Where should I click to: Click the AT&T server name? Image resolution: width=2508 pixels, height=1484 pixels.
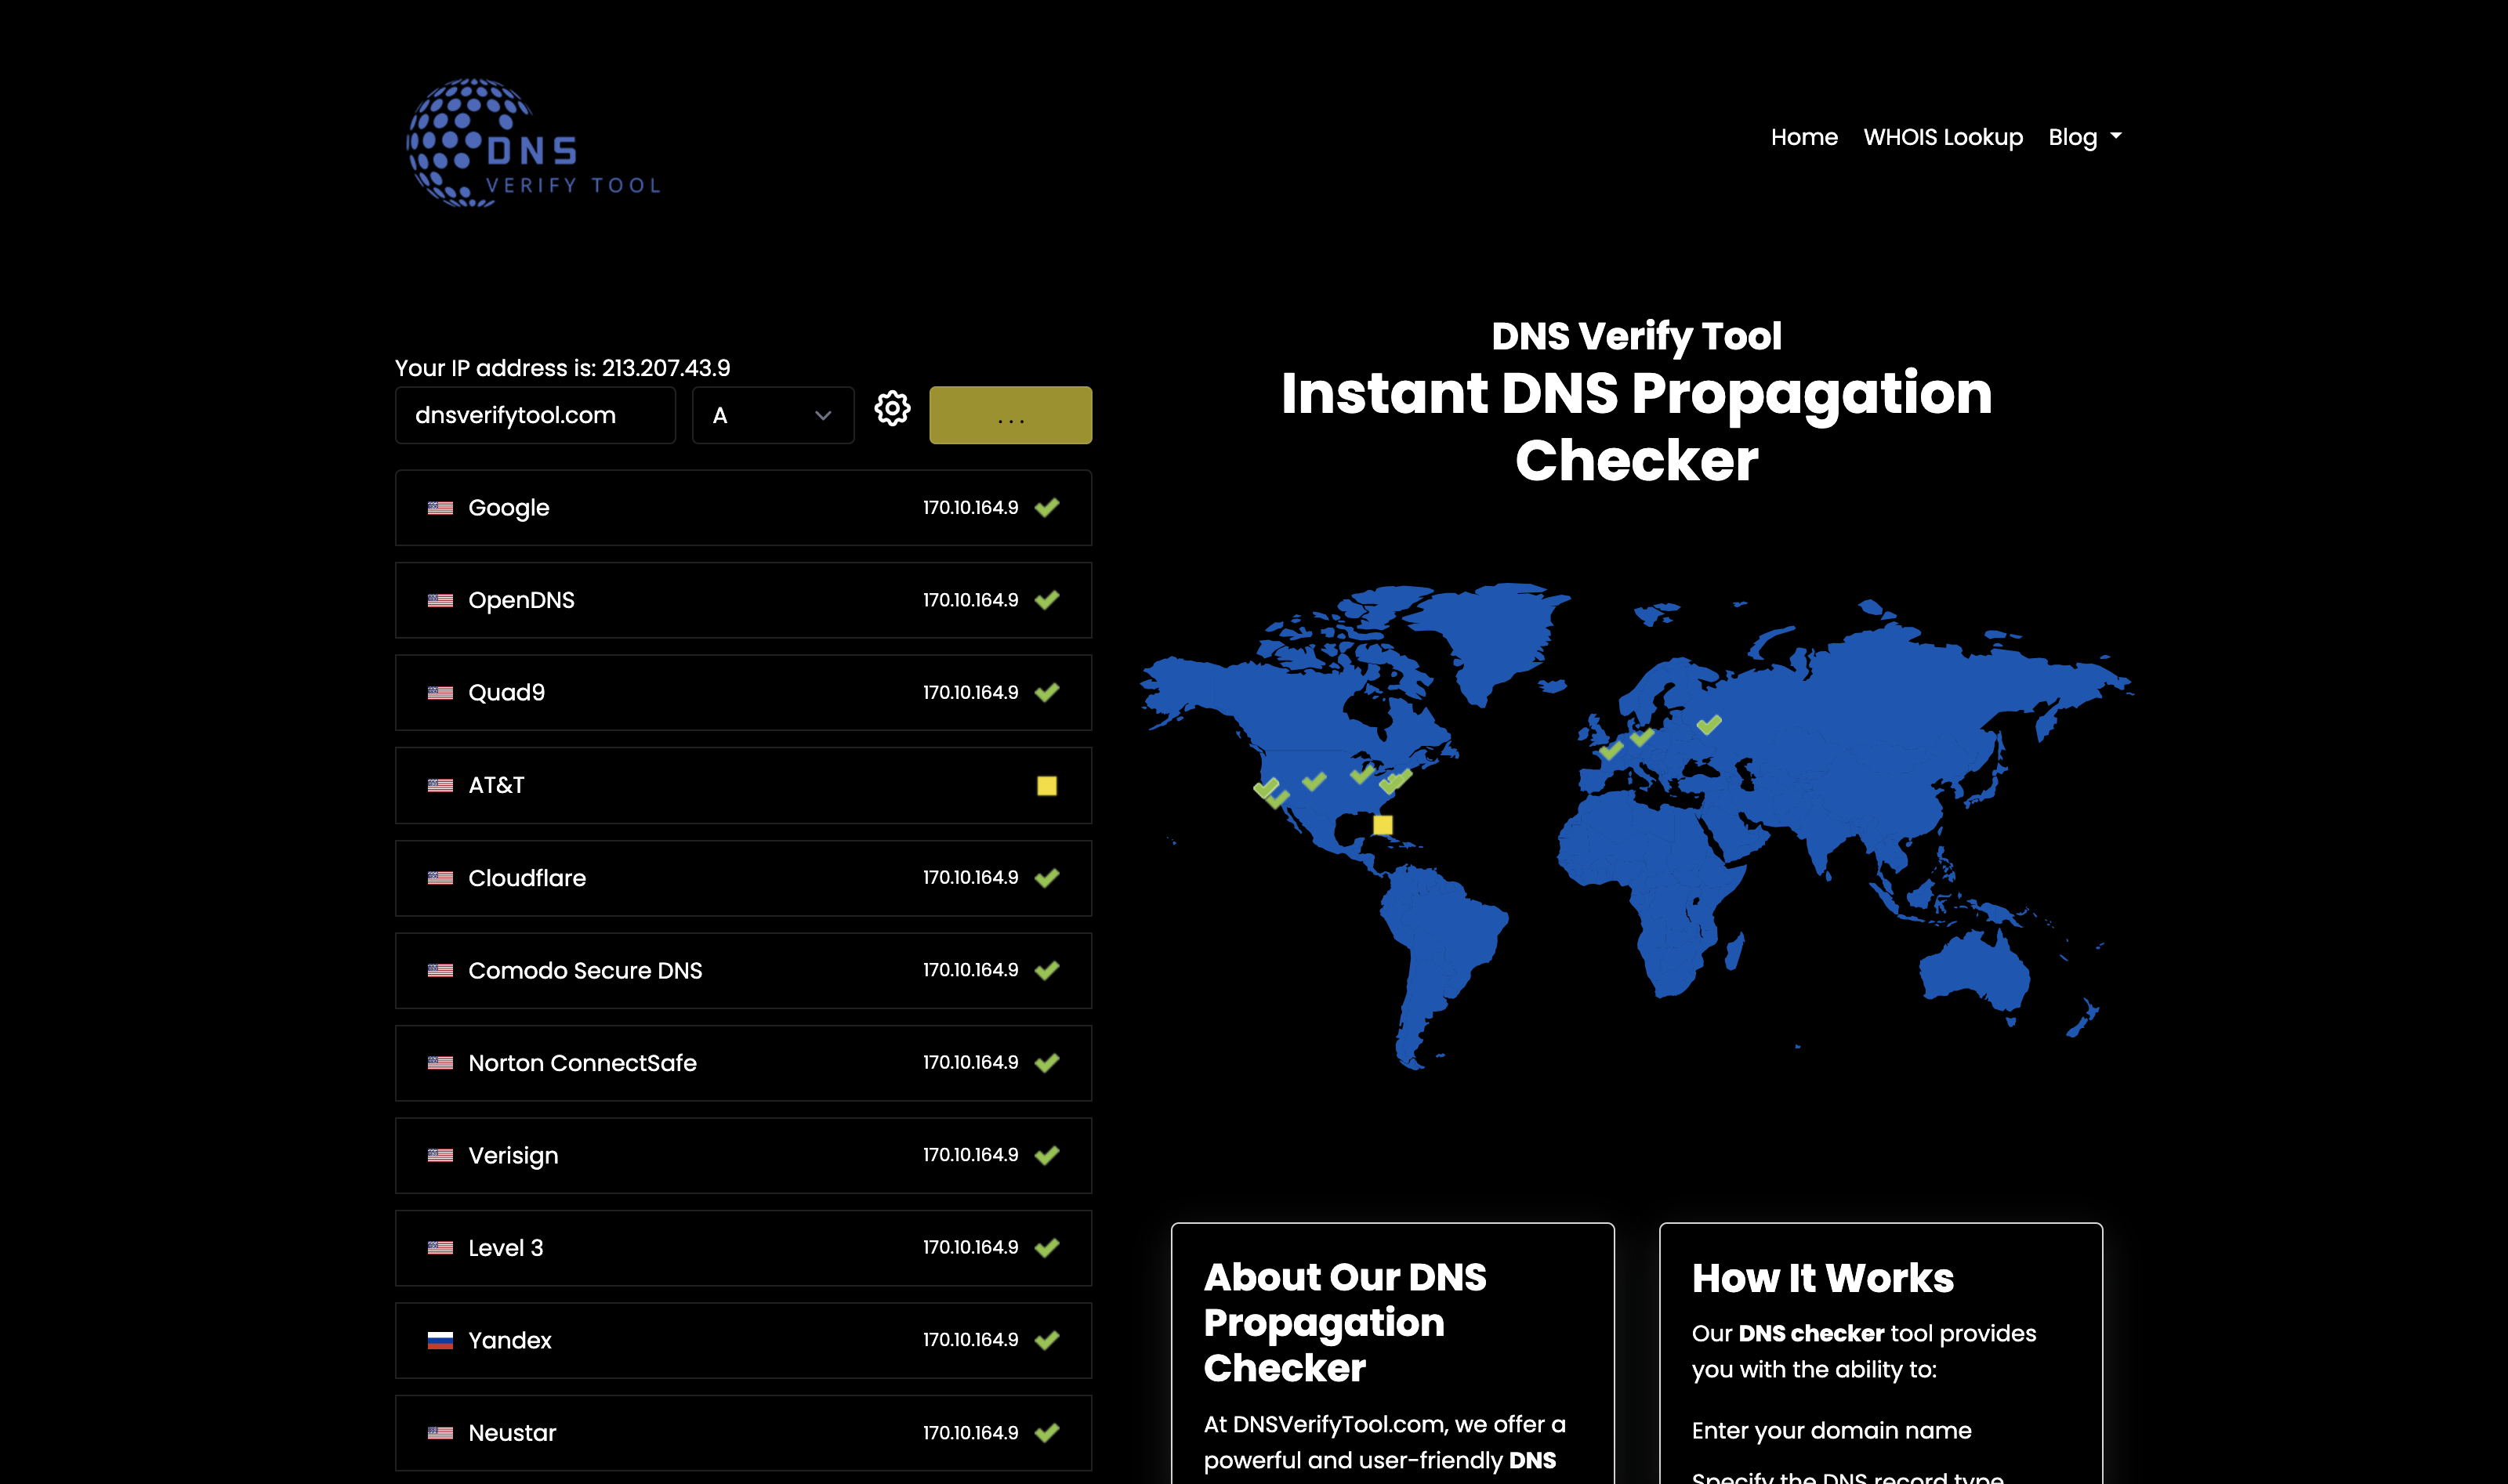[x=496, y=785]
